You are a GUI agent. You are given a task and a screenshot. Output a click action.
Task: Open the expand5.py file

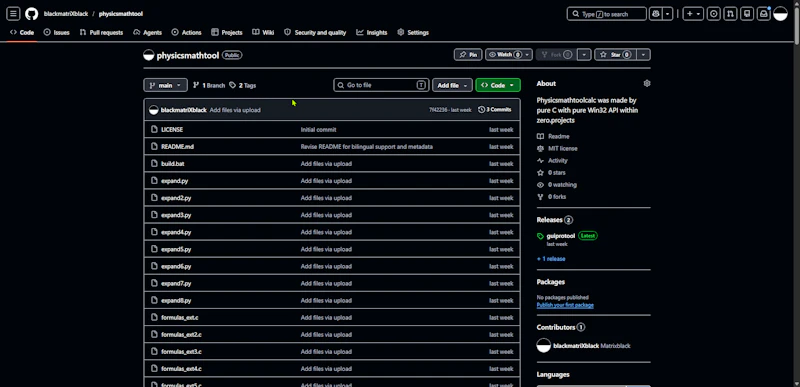(176, 249)
